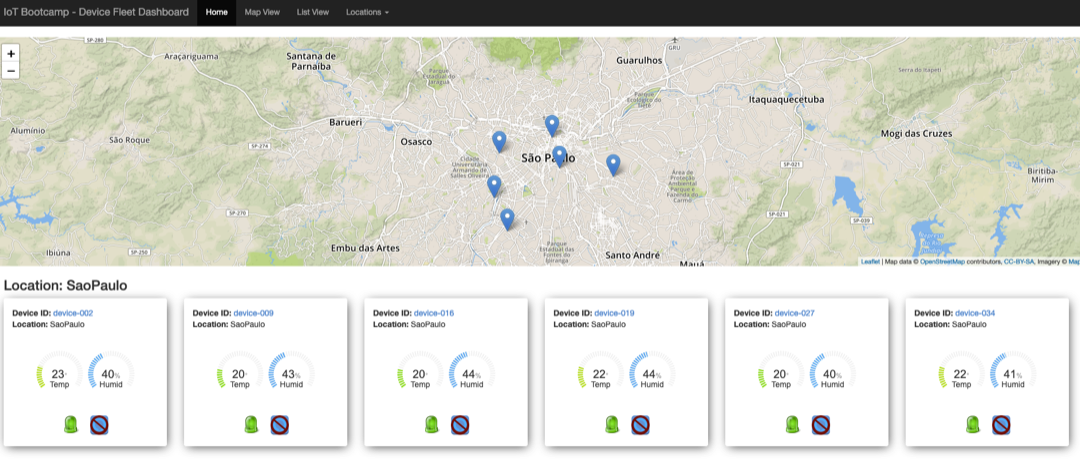Expand the Locations dropdown menu
The image size is (1080, 468).
367,12
